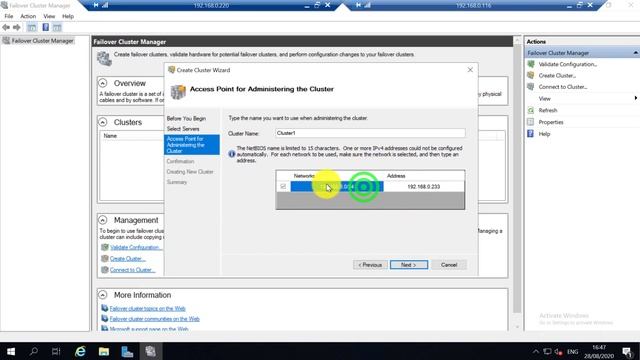
Task: Show hidden tray icons chevron
Action: coord(536,351)
